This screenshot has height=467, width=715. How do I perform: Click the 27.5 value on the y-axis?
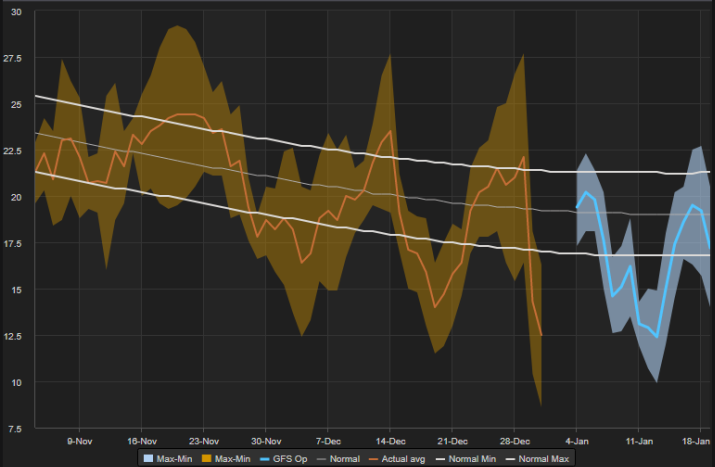coord(13,58)
